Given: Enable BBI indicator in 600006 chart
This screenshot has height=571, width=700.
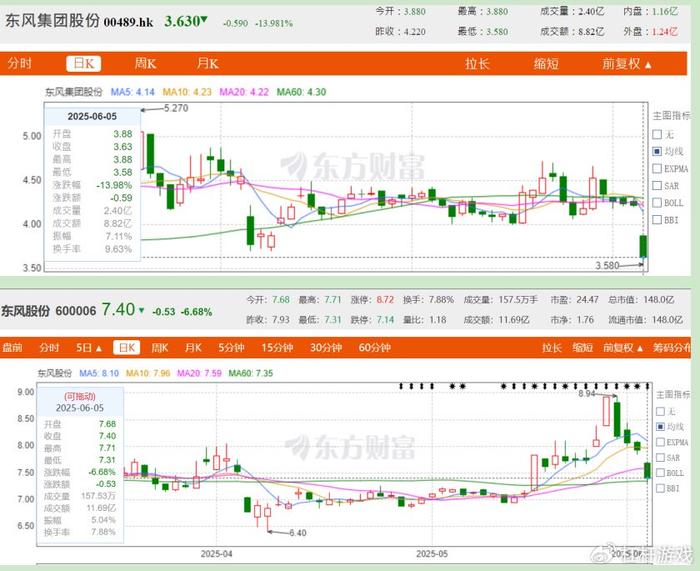Looking at the screenshot, I should pos(660,488).
